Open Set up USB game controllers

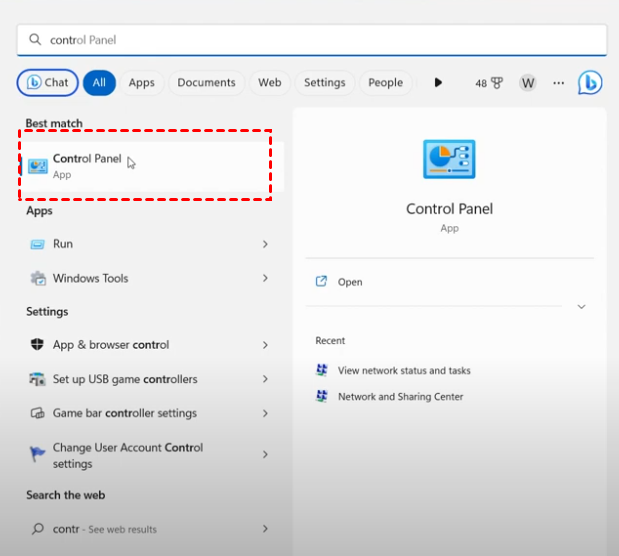pyautogui.click(x=152, y=379)
